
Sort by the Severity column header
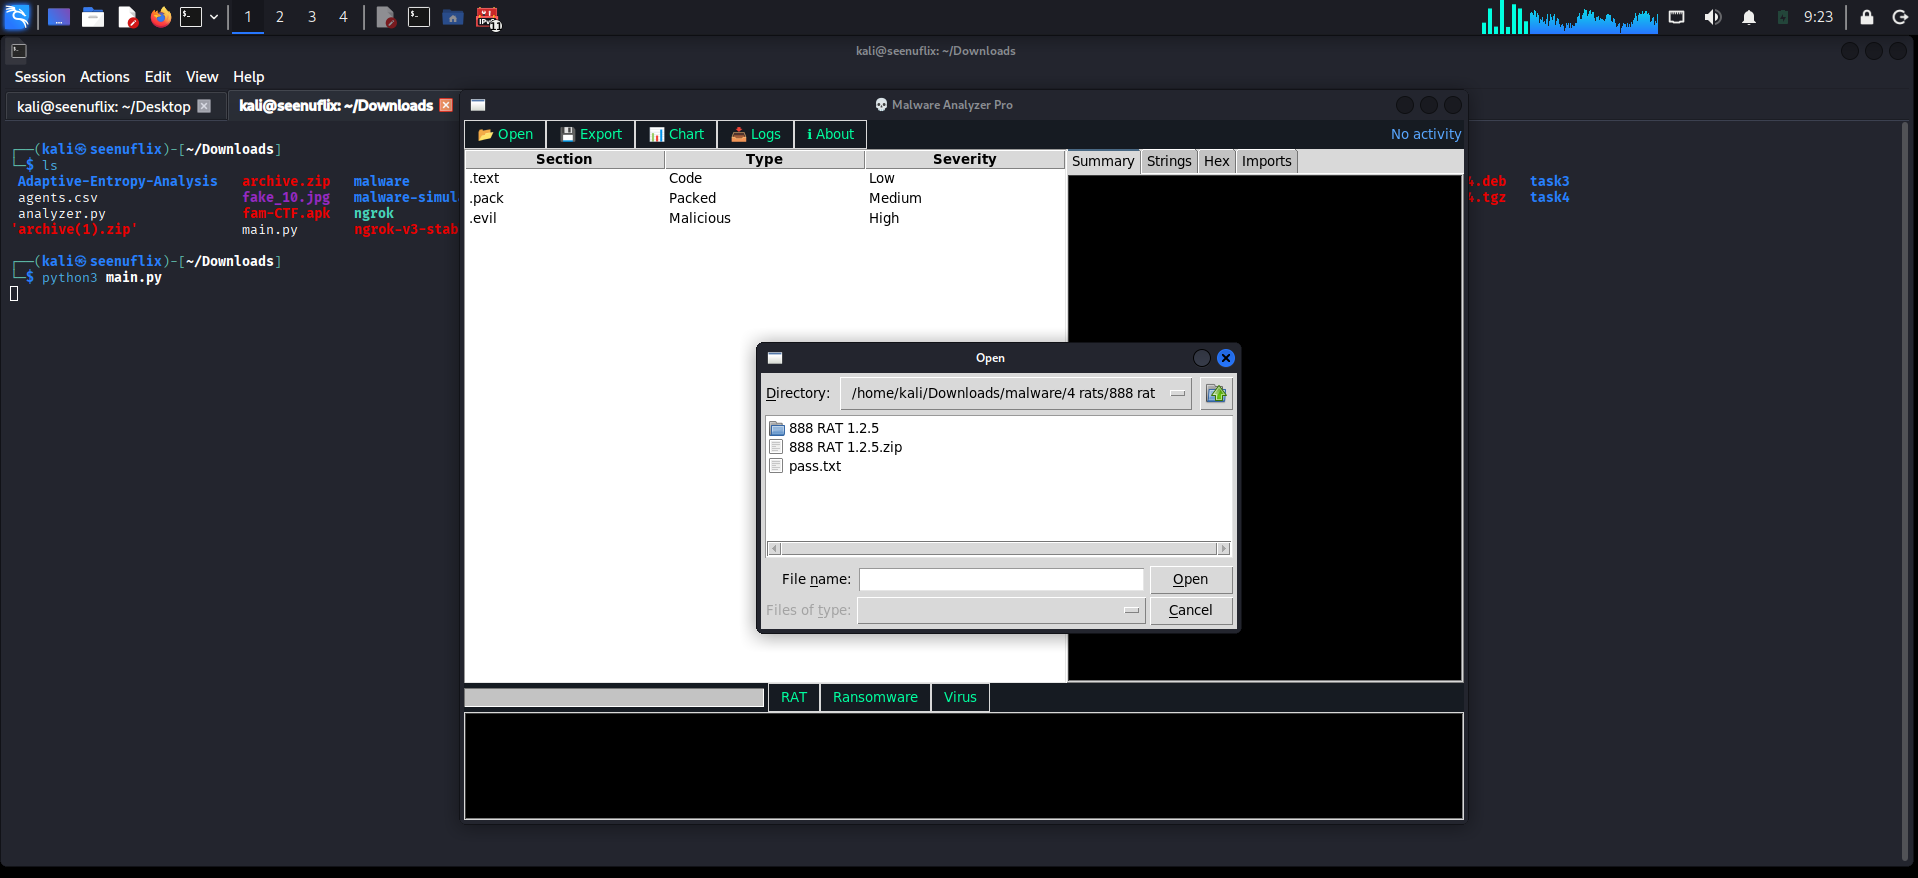(x=965, y=159)
